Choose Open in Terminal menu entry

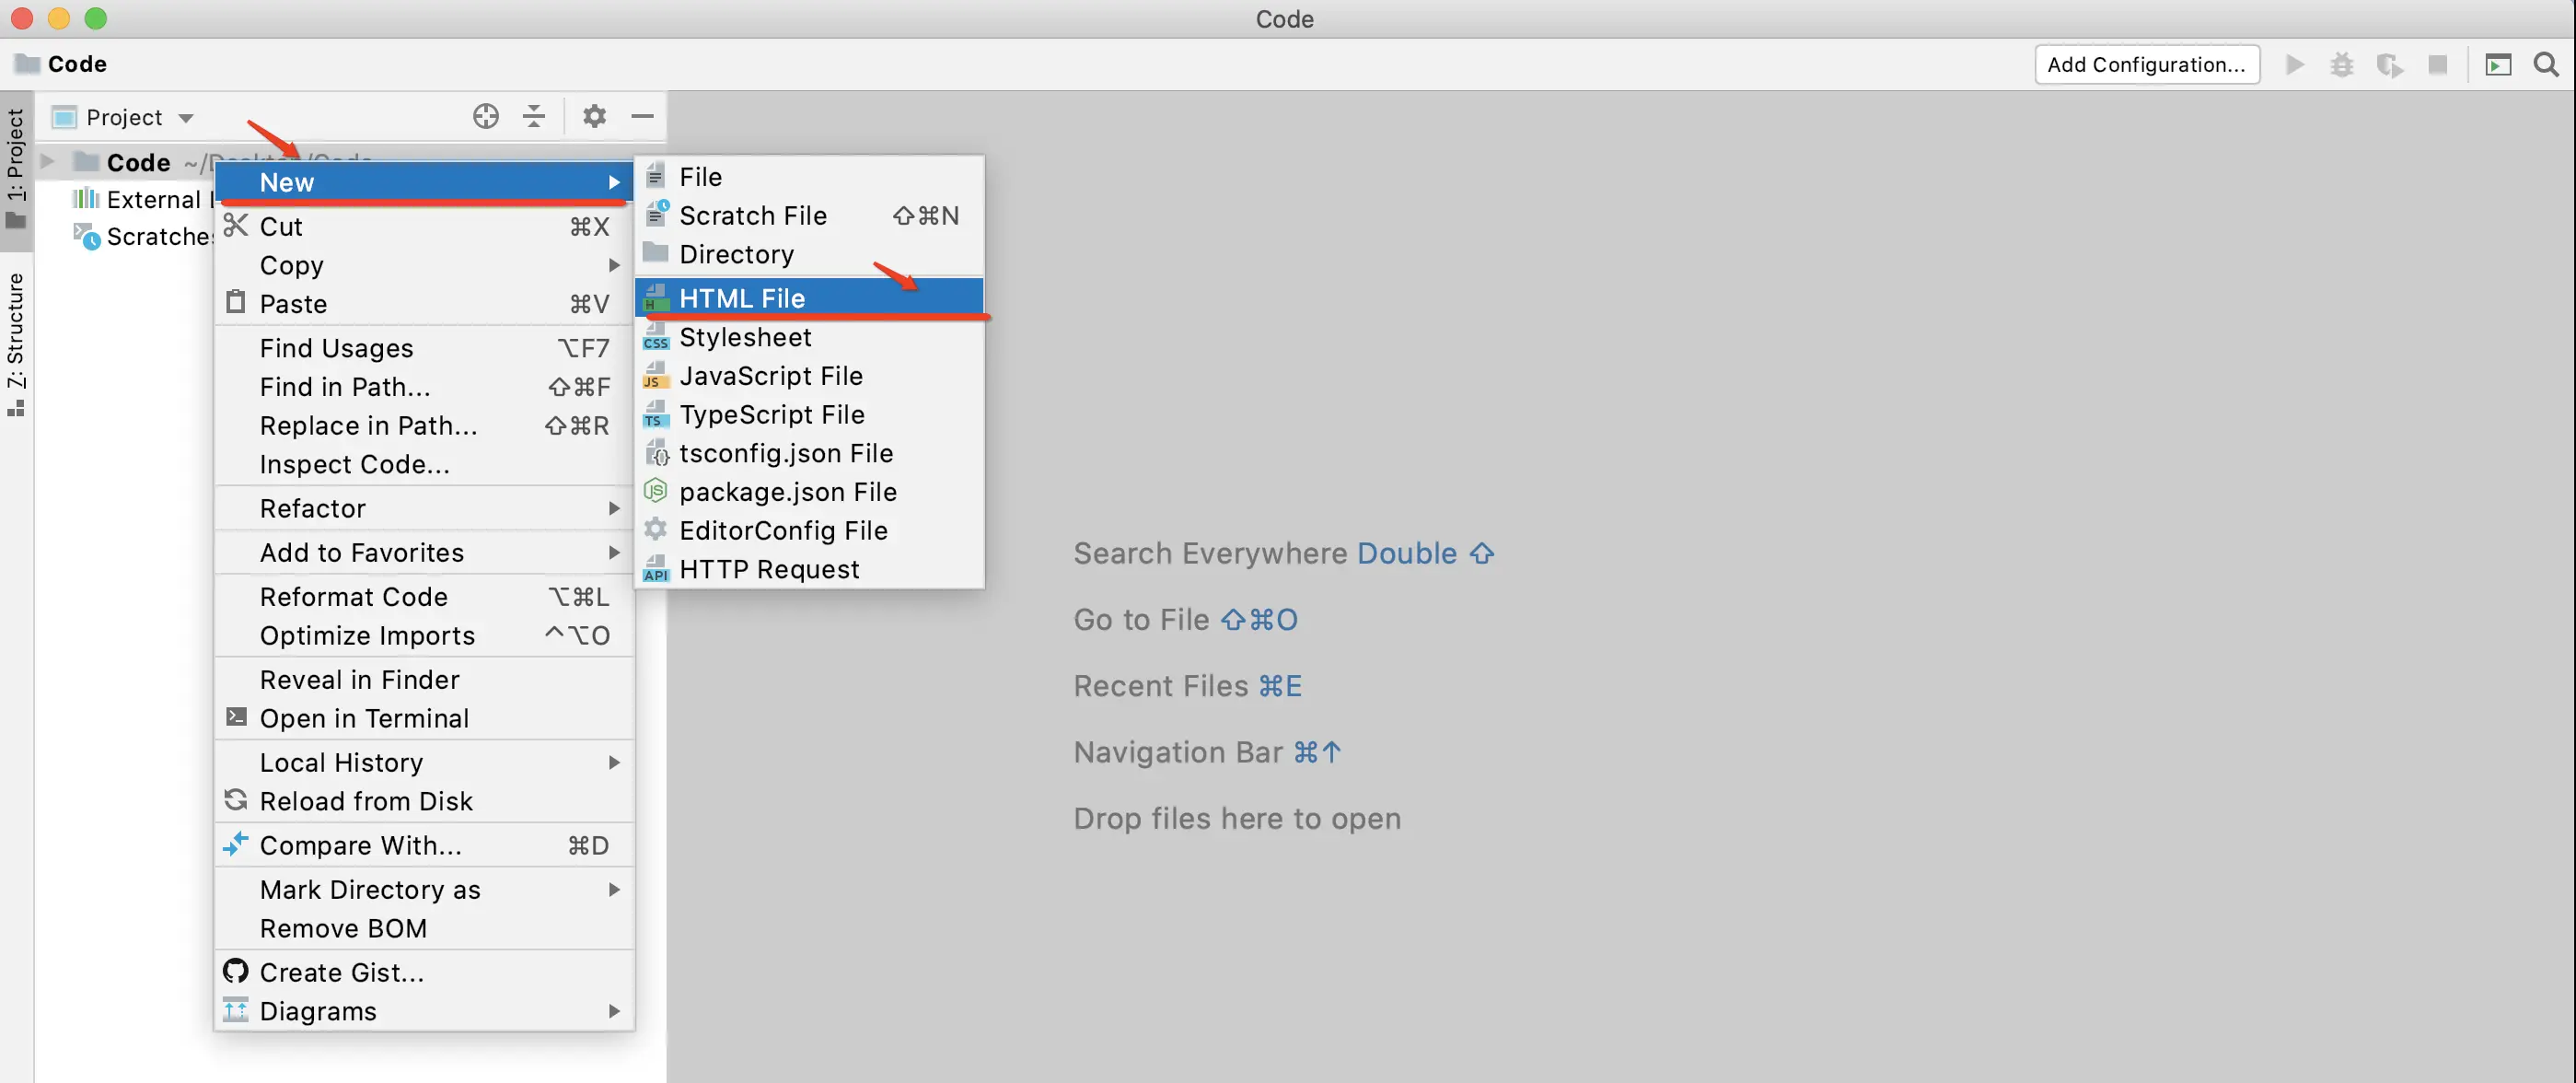coord(364,719)
